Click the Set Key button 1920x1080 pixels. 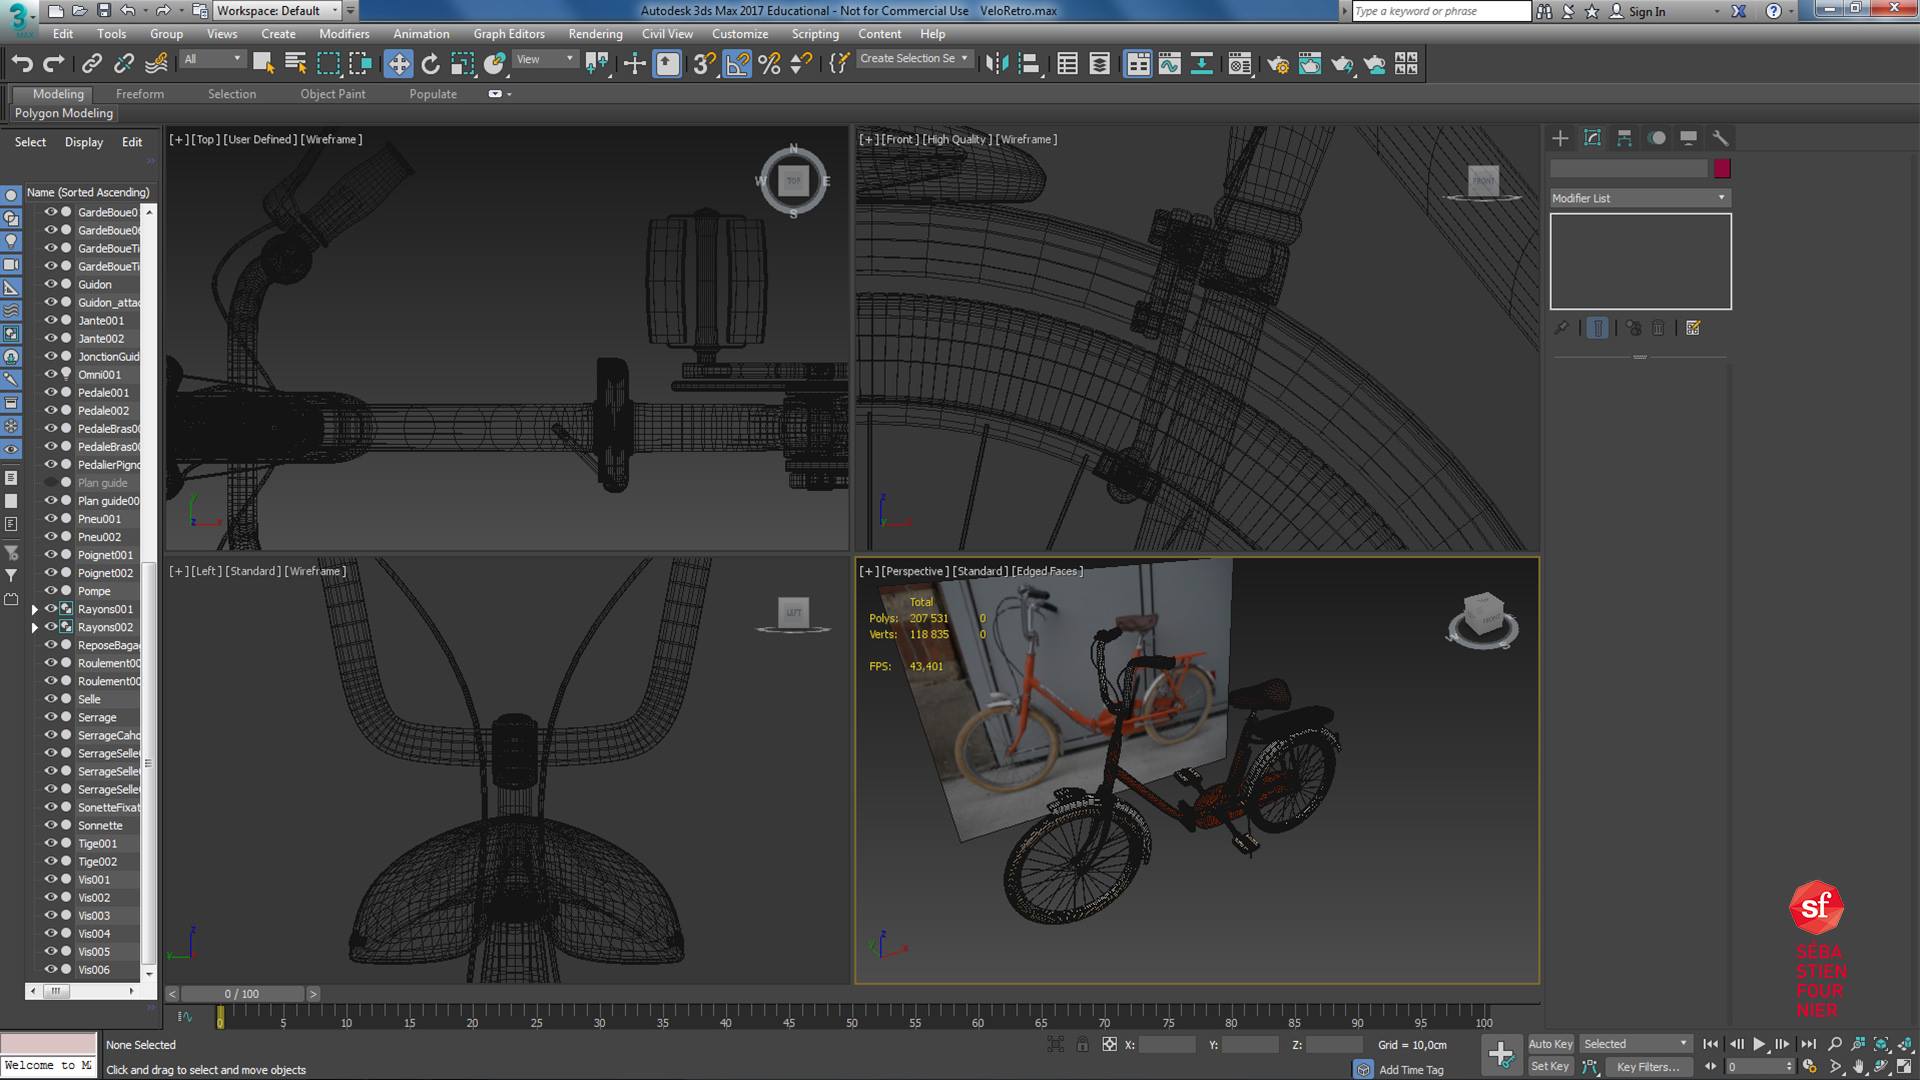tap(1550, 1067)
